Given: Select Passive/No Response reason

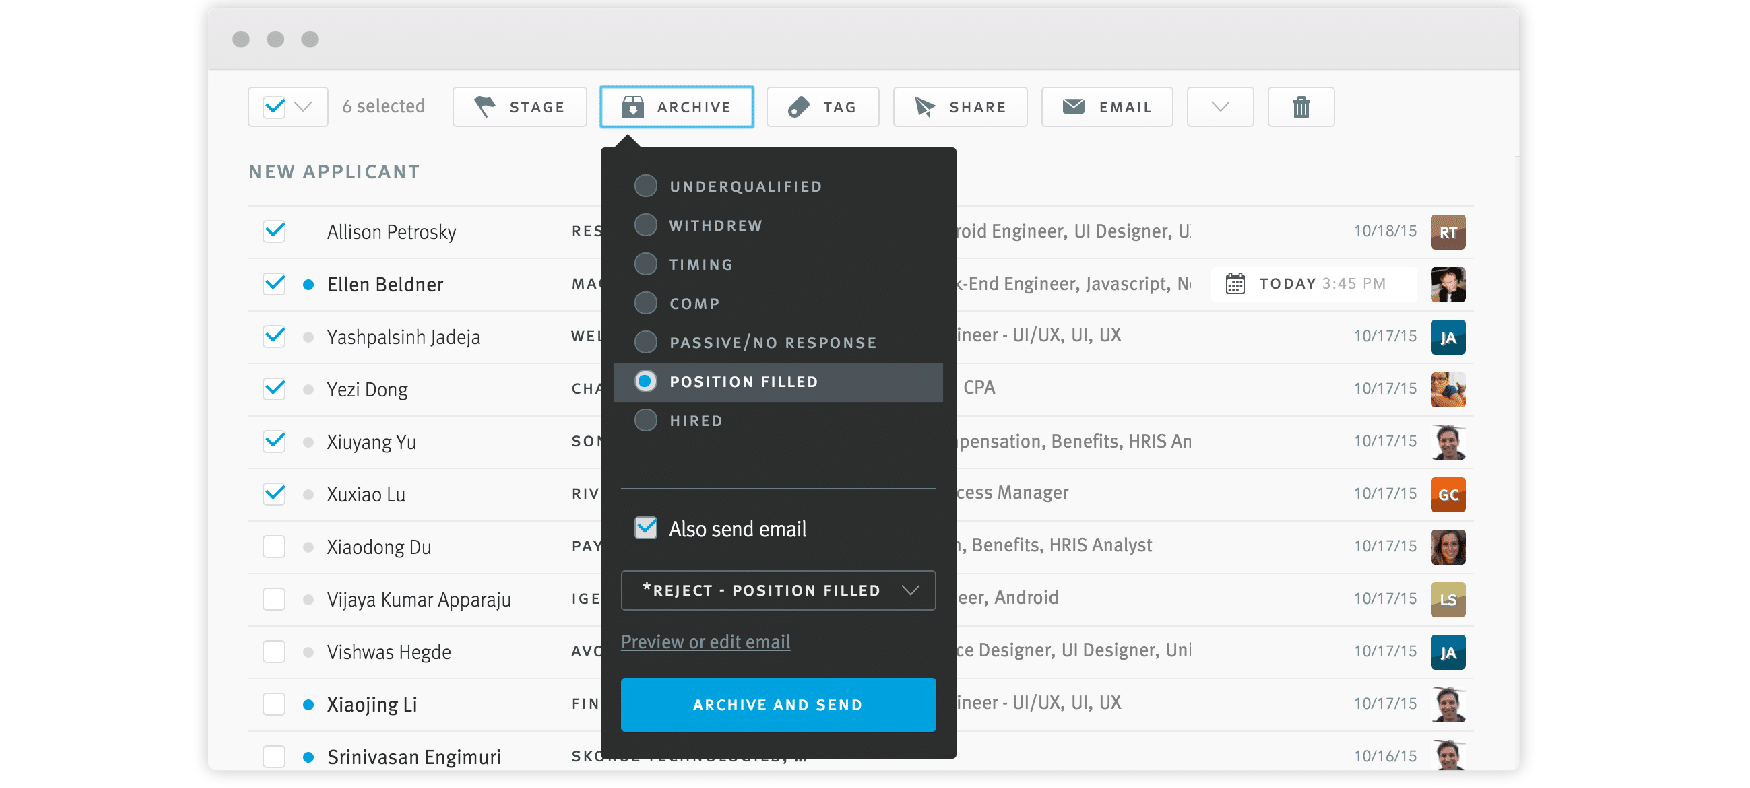Looking at the screenshot, I should point(646,342).
